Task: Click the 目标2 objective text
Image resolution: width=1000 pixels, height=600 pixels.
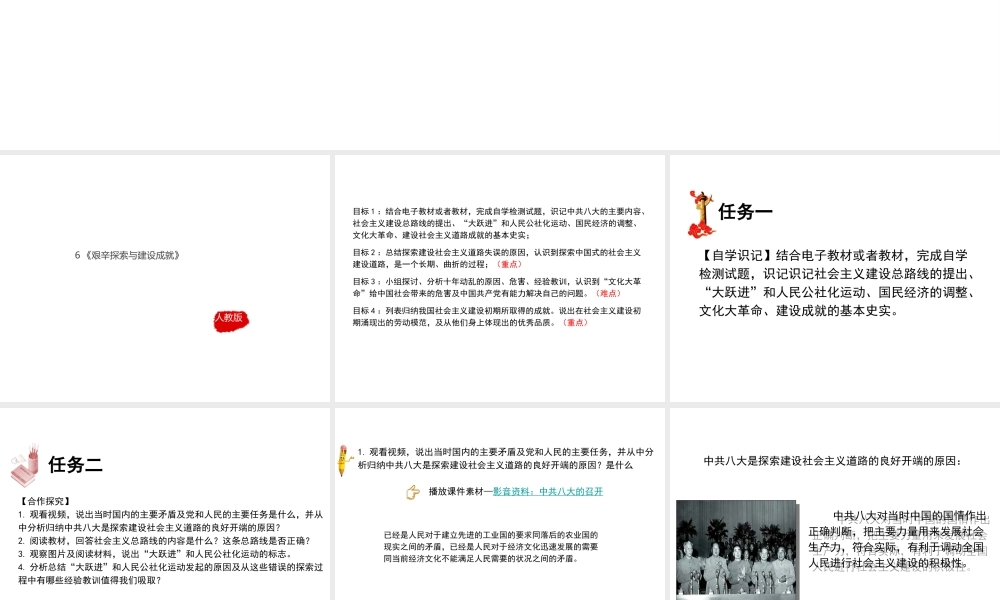Action: pos(497,258)
